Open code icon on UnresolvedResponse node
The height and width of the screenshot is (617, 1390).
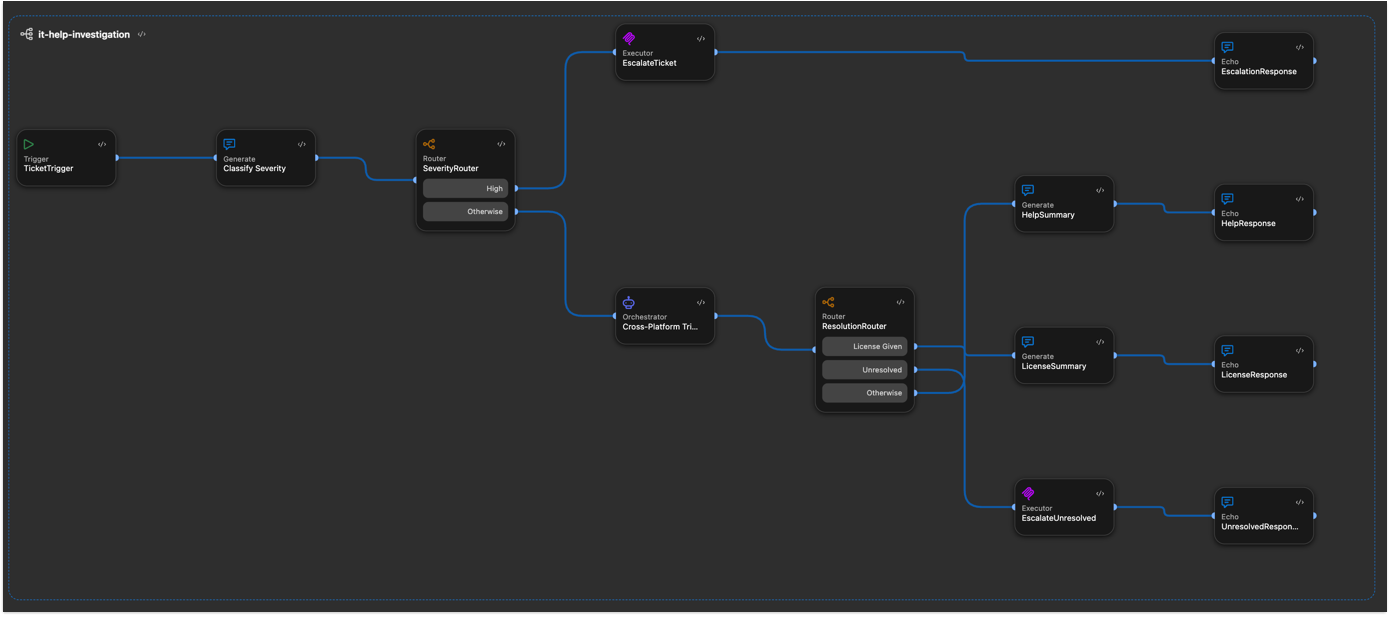tap(1300, 502)
